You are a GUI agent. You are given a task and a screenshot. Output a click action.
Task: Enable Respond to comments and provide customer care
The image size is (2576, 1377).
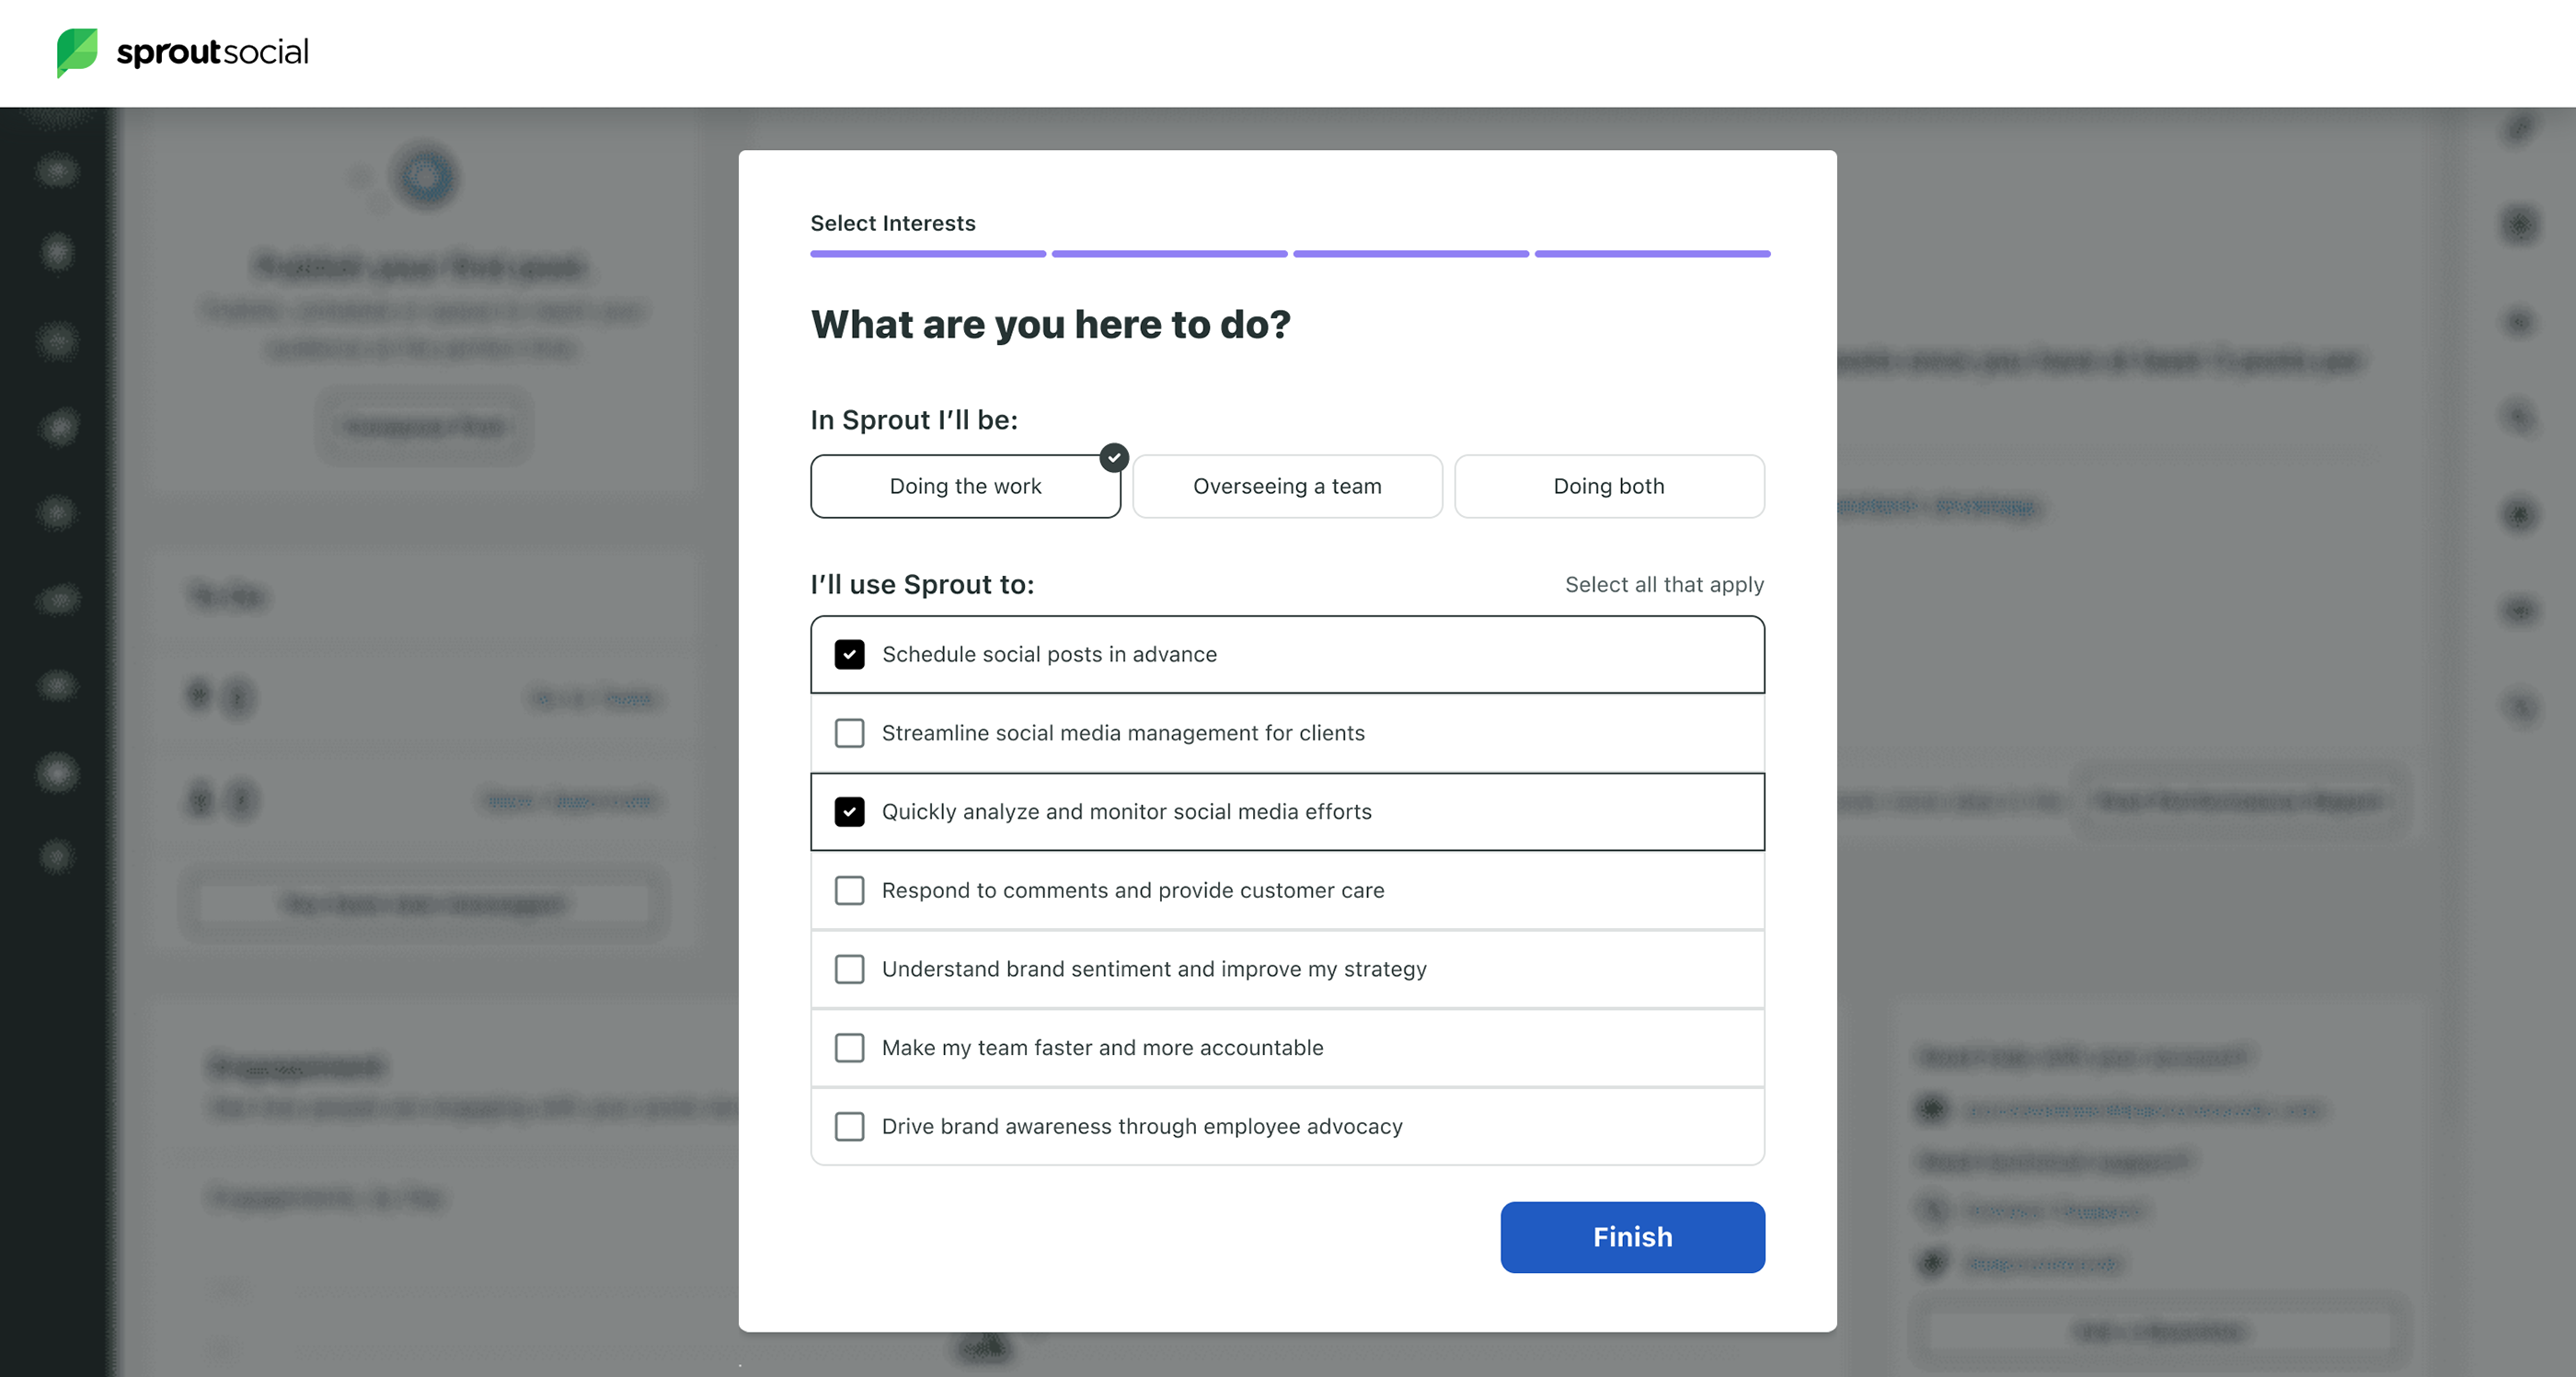(849, 891)
